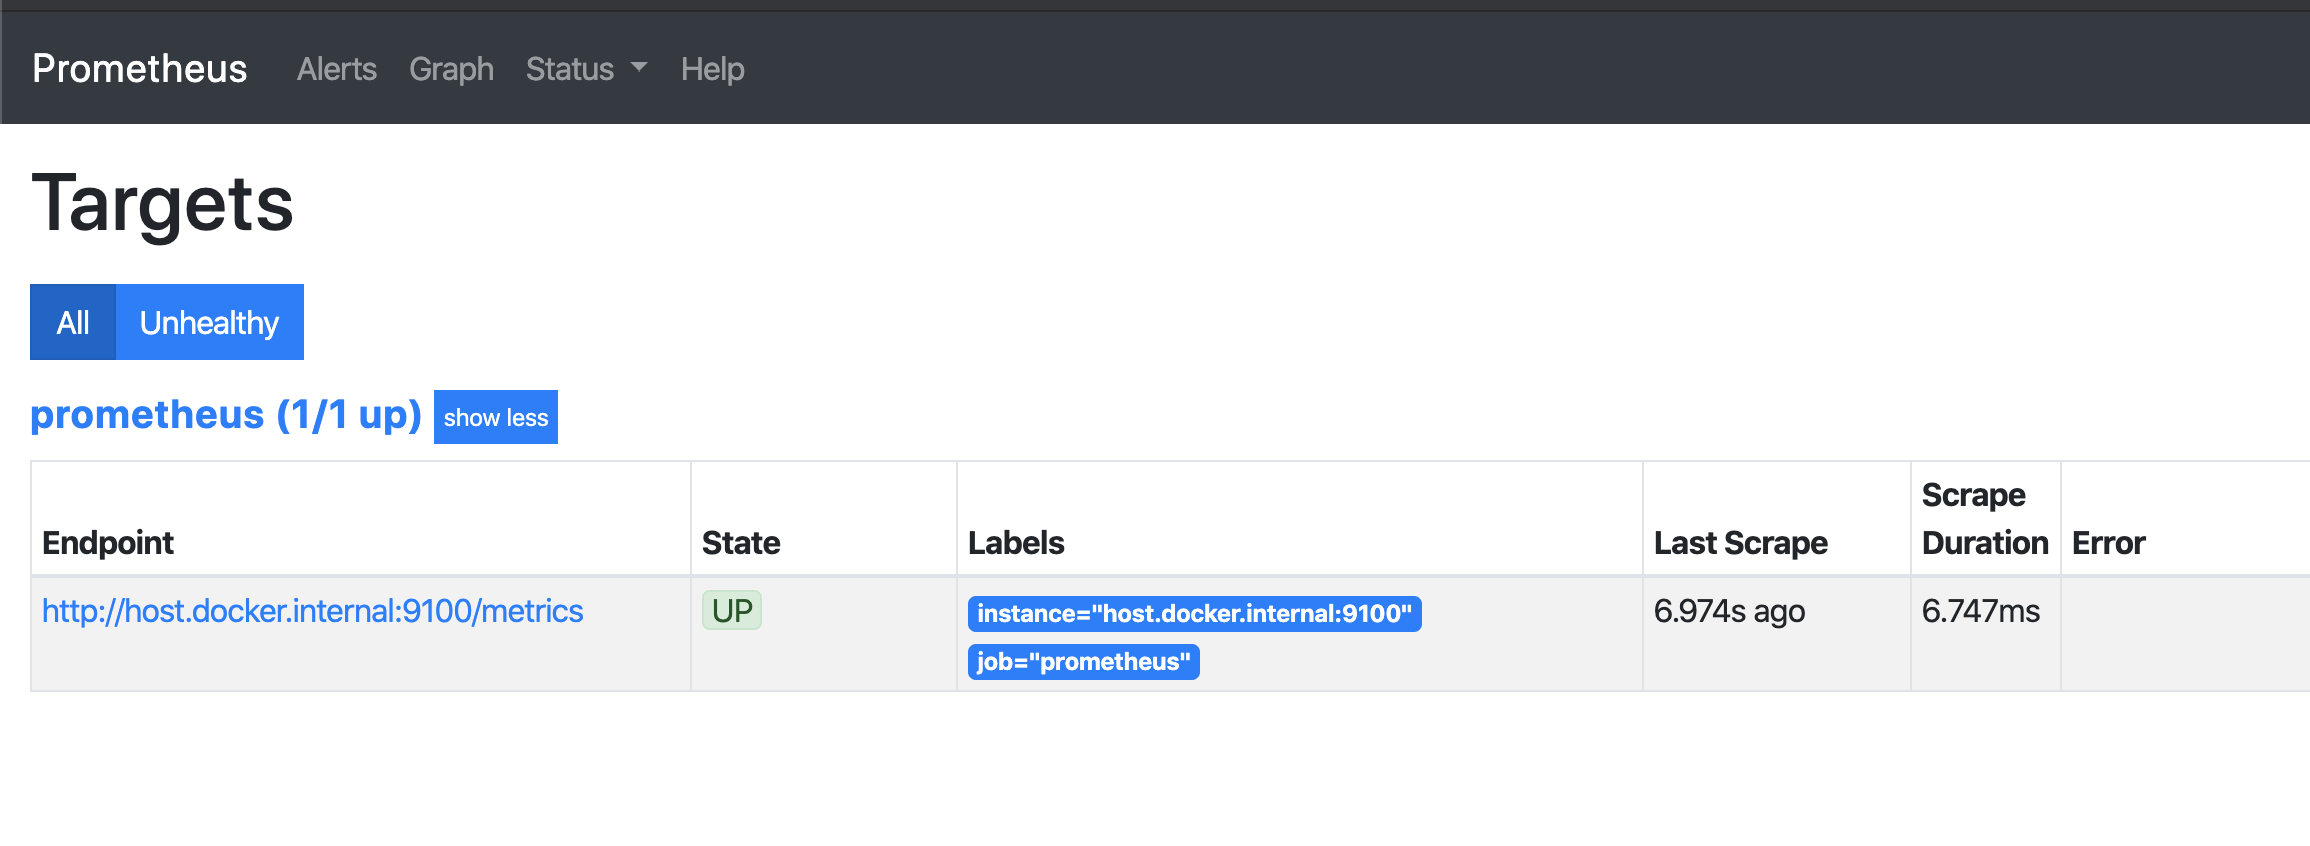
Task: Select the All targets filter
Action: (73, 322)
